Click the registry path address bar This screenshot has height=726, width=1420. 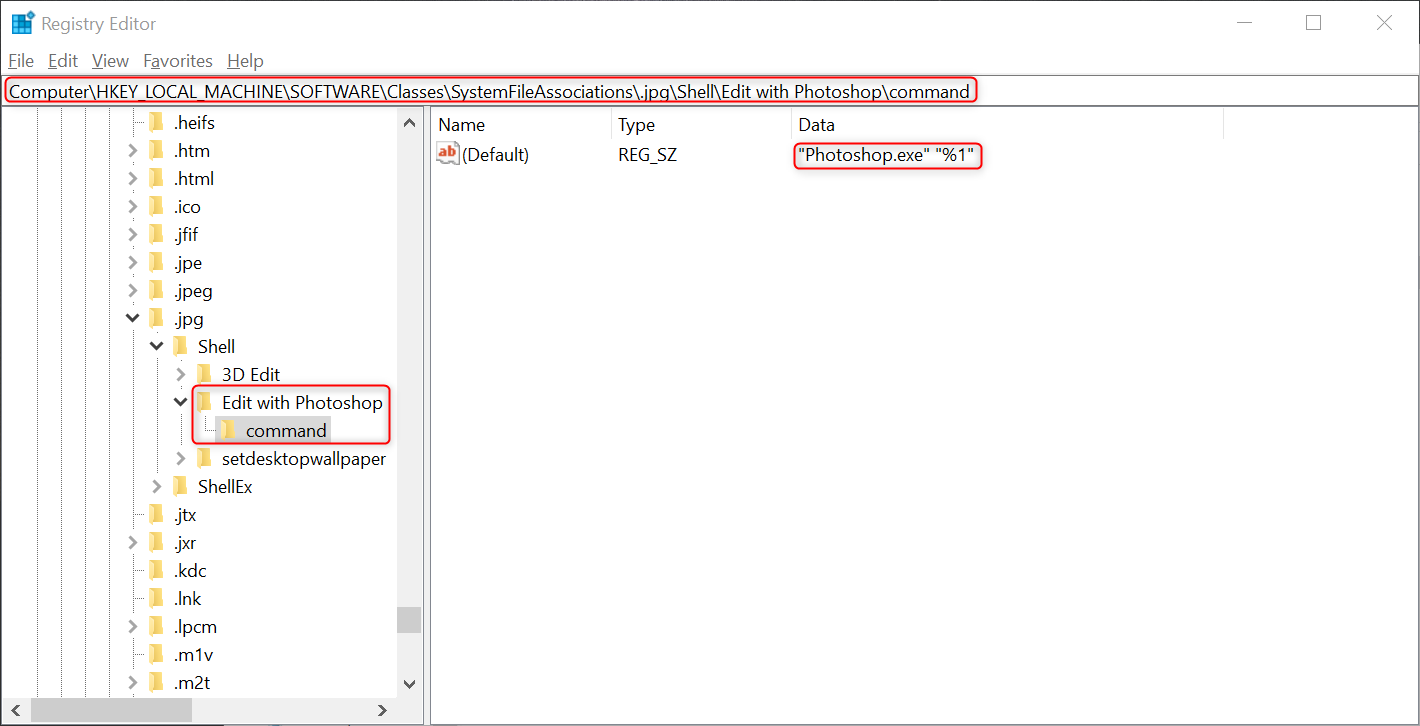[x=709, y=91]
